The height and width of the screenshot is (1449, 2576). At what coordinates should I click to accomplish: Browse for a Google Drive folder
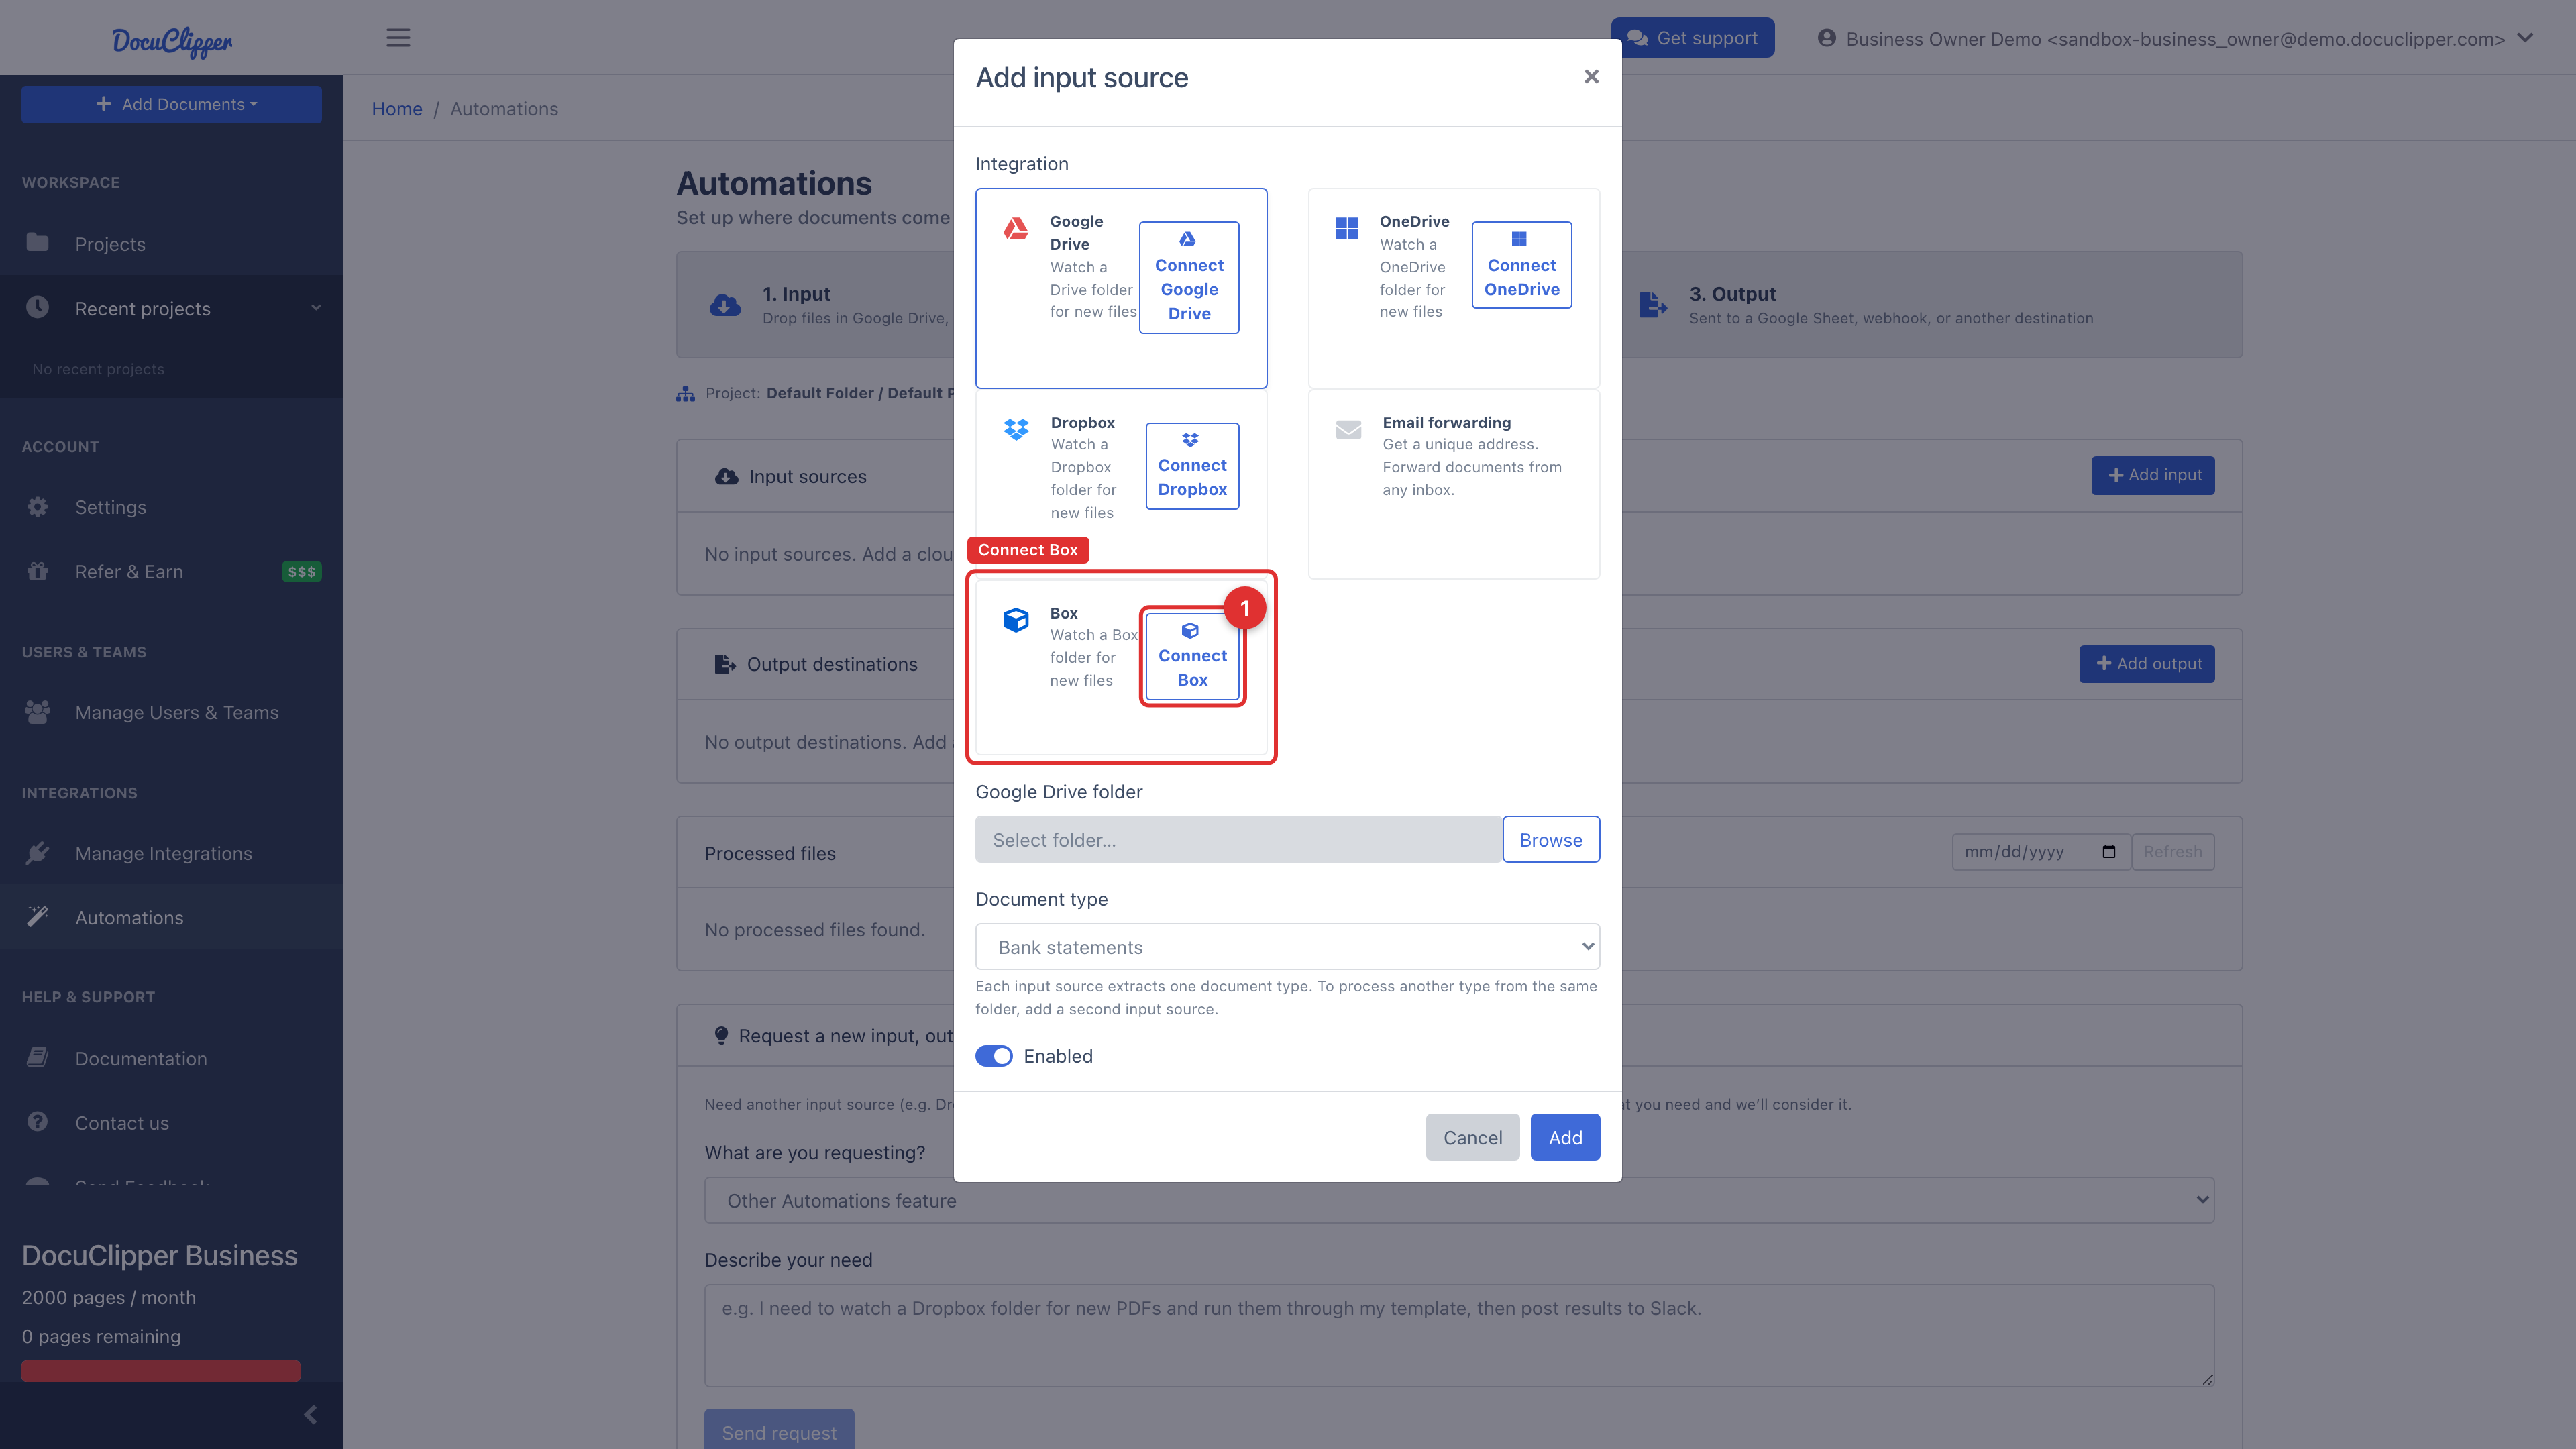pyautogui.click(x=1550, y=840)
